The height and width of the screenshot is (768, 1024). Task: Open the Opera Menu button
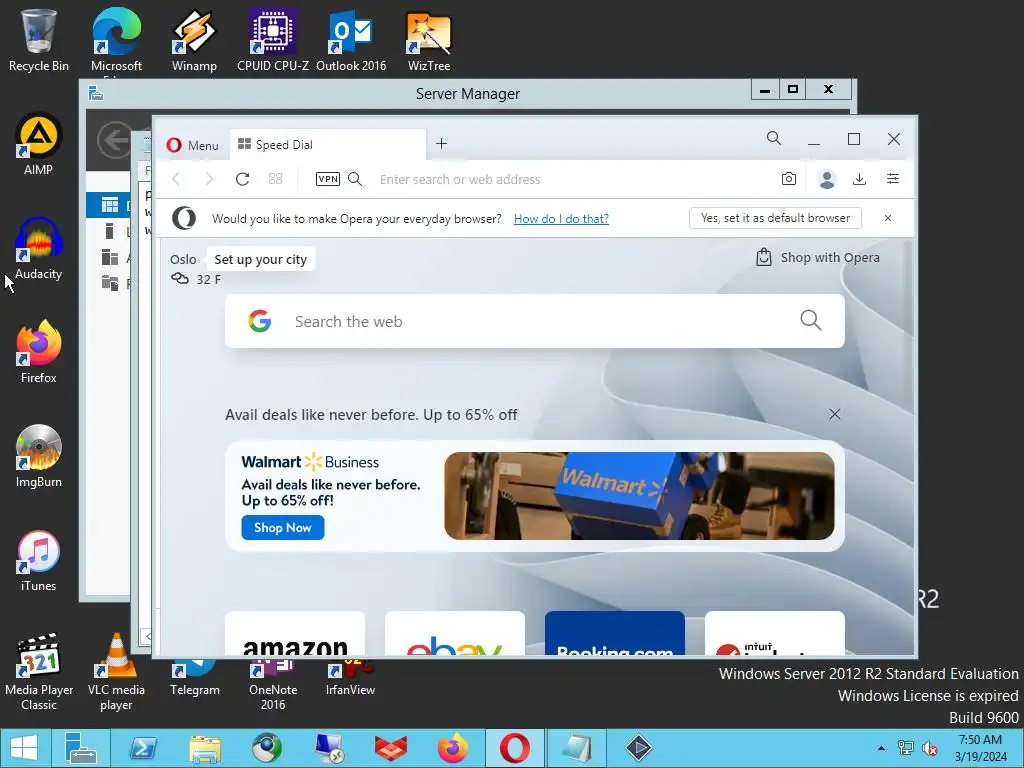(x=192, y=145)
